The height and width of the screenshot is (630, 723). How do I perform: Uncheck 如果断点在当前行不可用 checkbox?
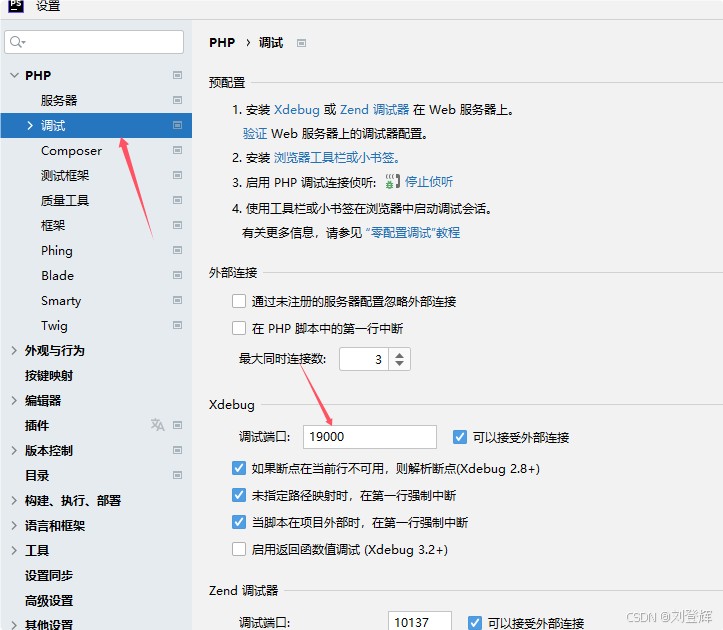239,468
